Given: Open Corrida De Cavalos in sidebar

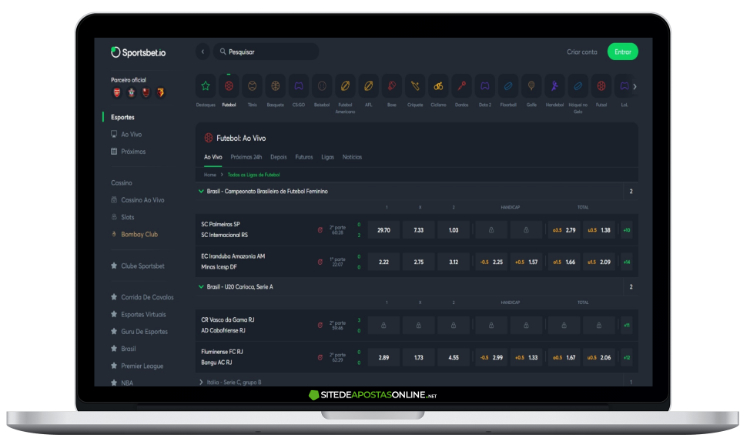Looking at the screenshot, I should click(x=142, y=297).
